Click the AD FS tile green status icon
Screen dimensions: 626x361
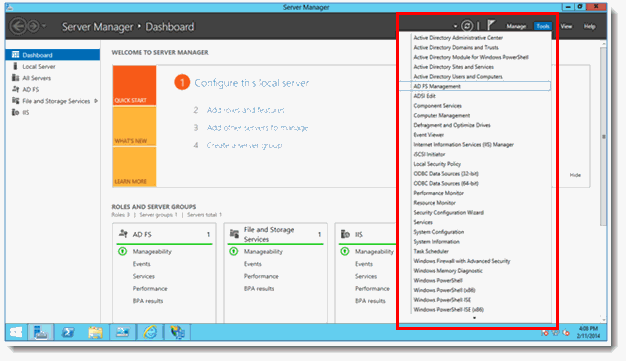click(123, 251)
